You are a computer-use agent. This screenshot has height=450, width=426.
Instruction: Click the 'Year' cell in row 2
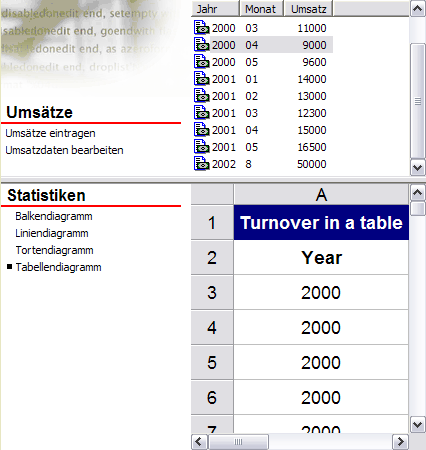click(321, 258)
